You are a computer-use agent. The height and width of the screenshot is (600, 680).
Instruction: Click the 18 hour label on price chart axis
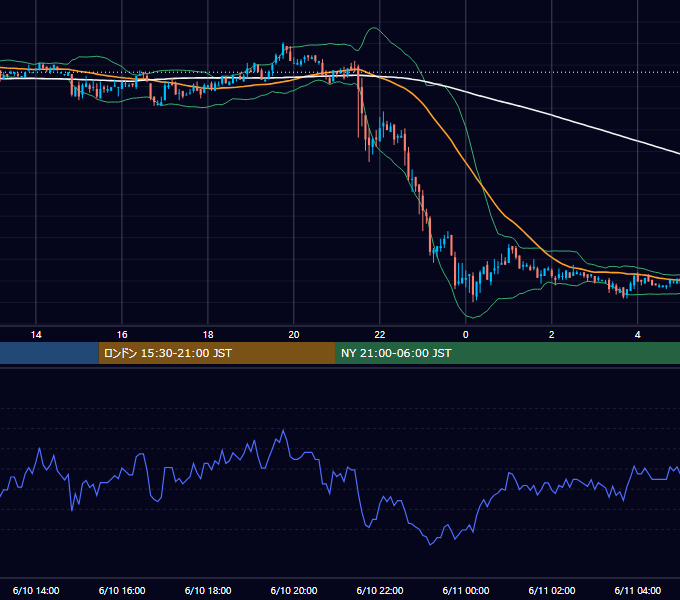coord(208,335)
